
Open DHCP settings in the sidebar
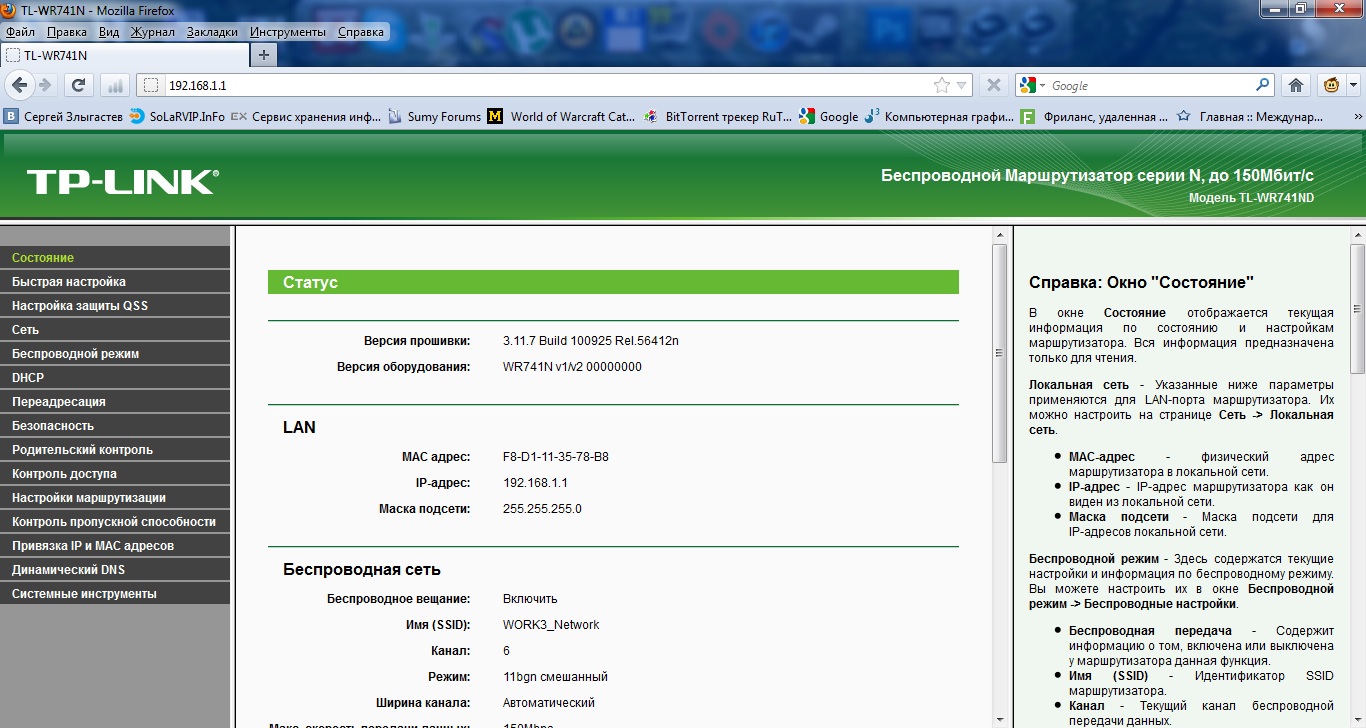pos(28,378)
